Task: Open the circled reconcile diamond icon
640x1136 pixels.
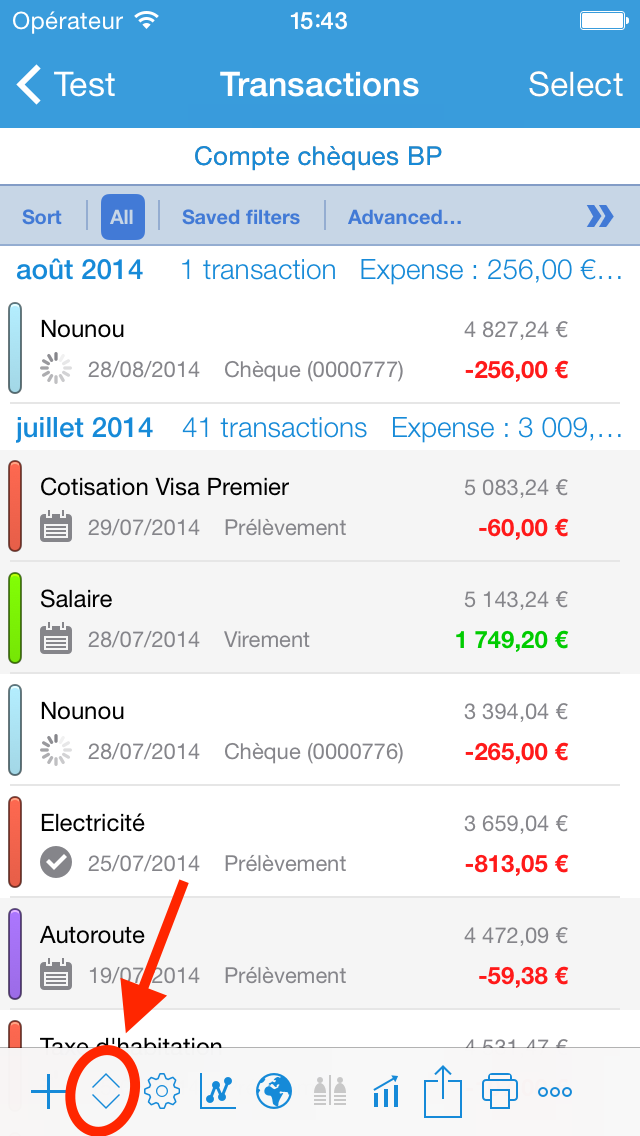Action: 105,1090
